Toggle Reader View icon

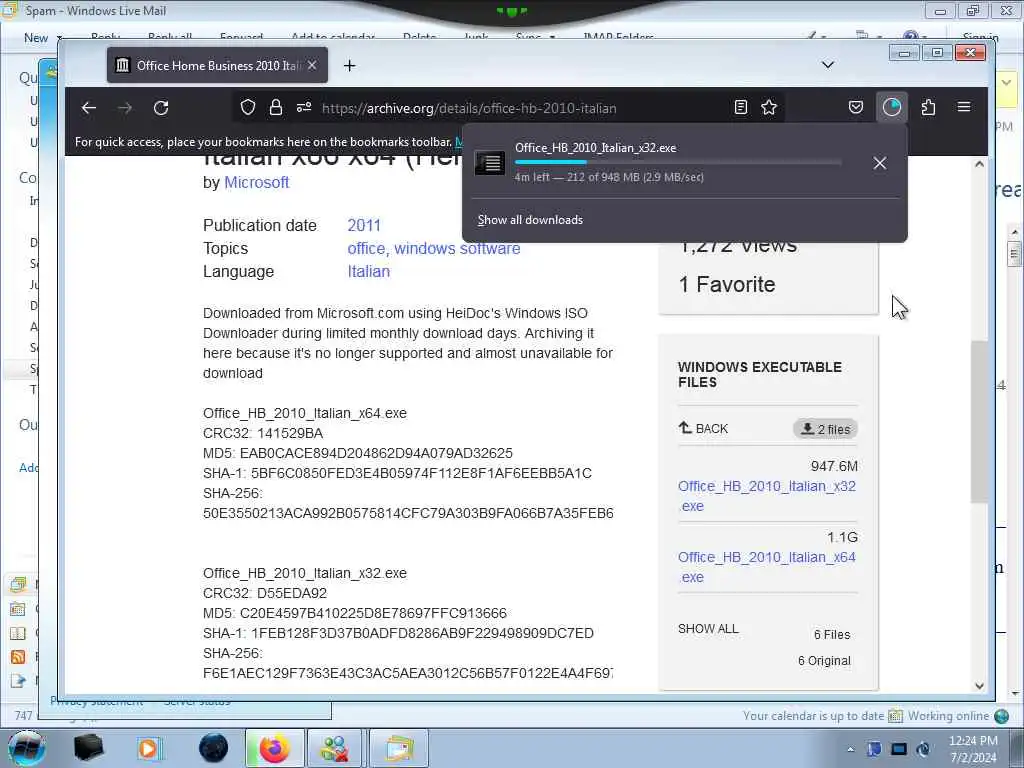(741, 107)
